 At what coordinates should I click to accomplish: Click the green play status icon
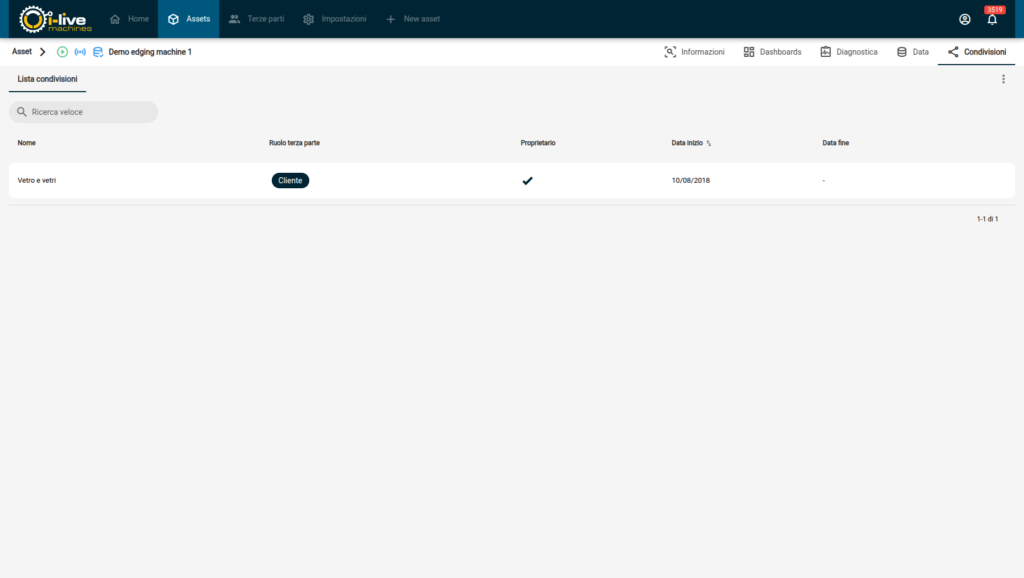[62, 52]
